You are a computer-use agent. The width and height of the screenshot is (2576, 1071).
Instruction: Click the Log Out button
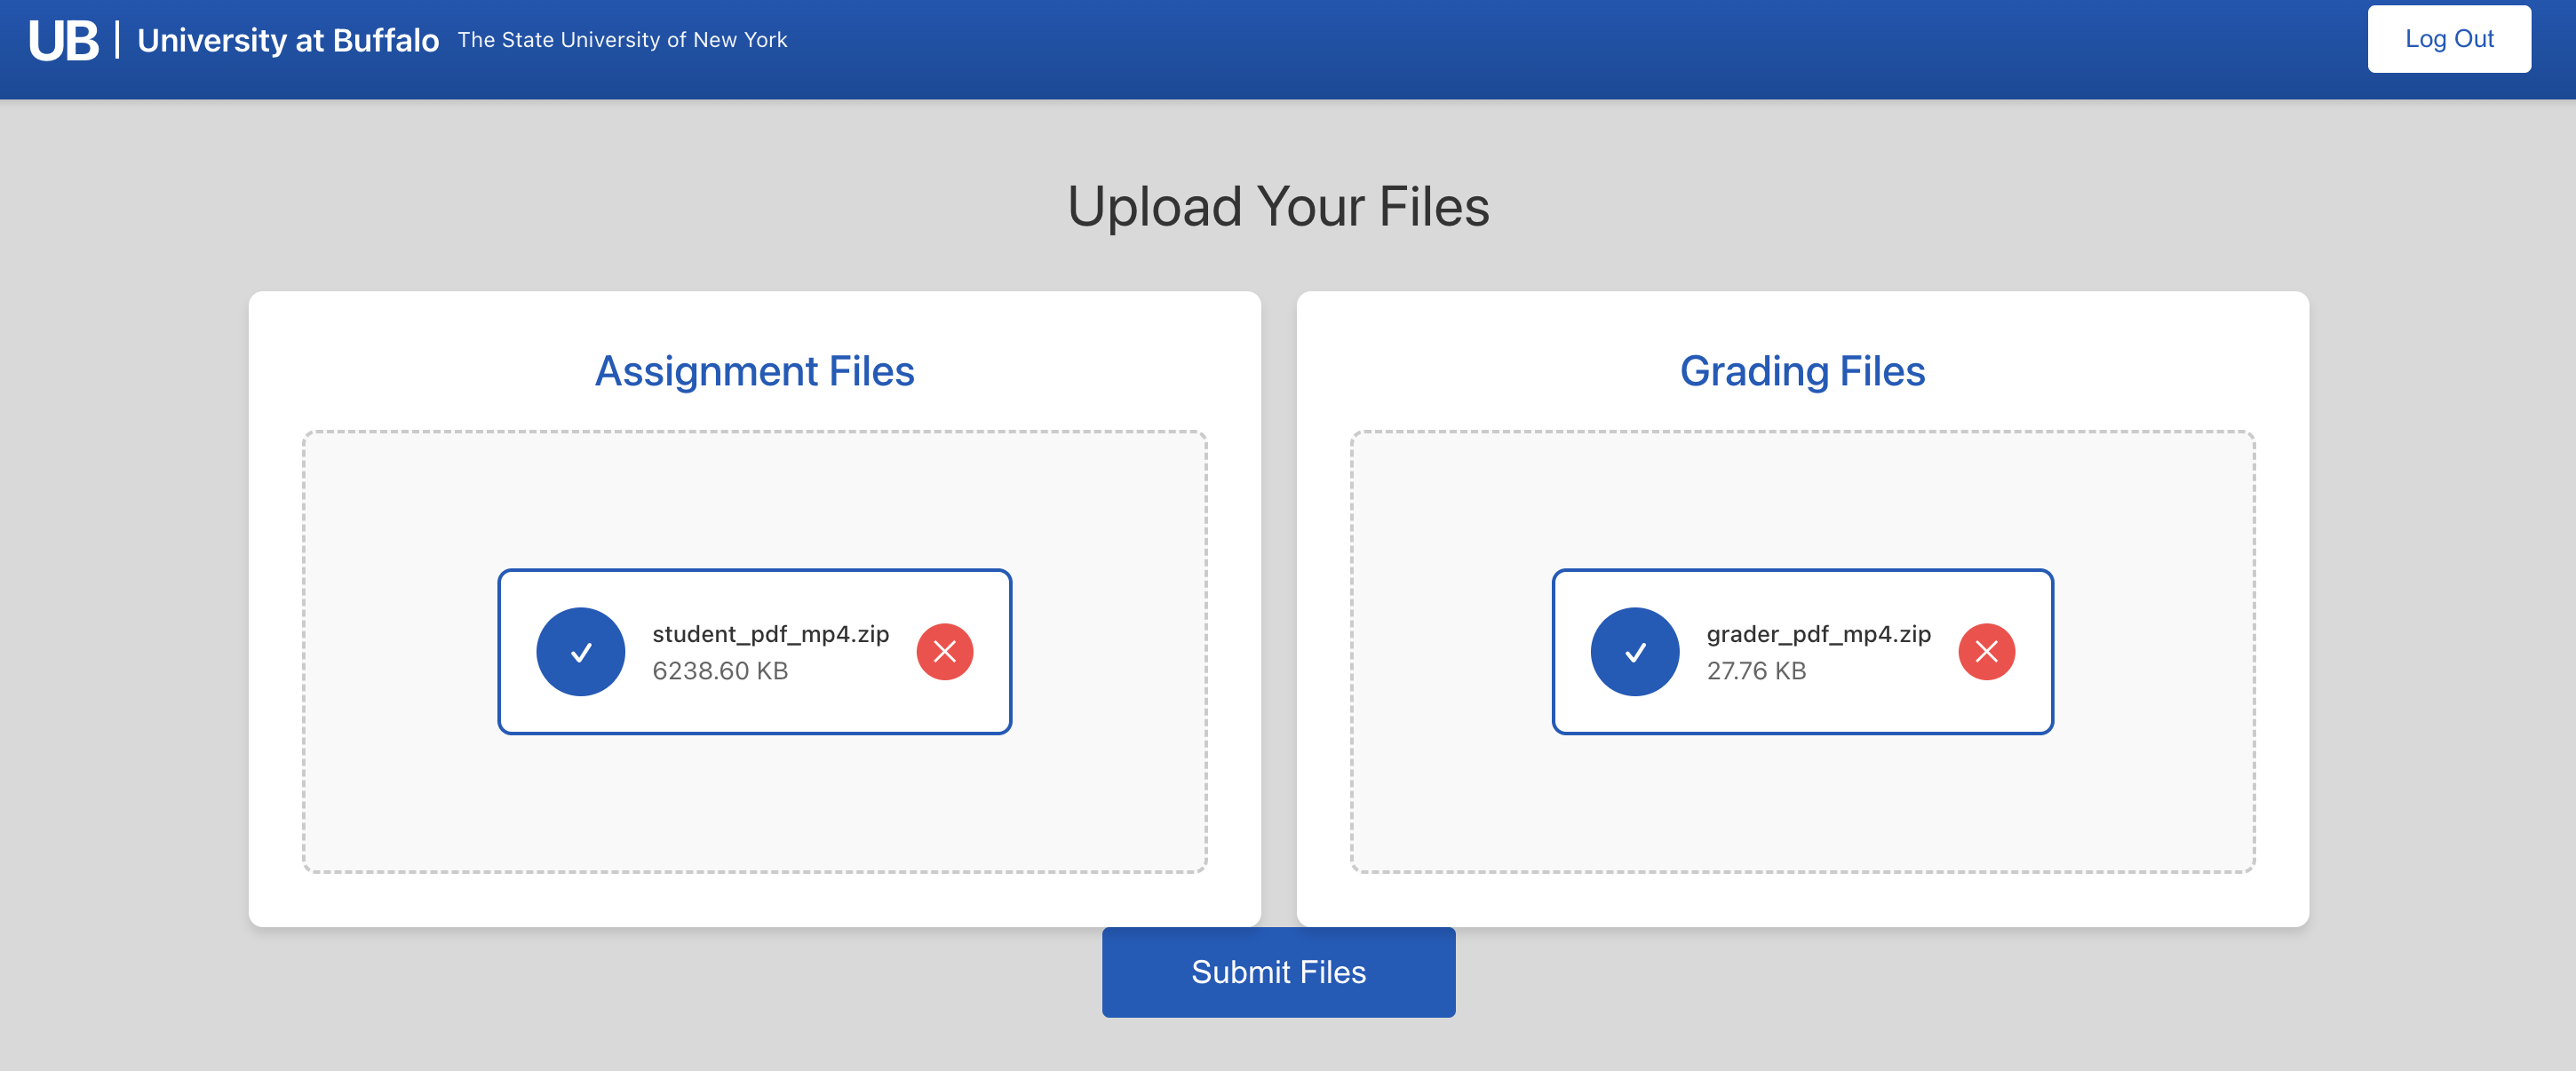coord(2448,39)
